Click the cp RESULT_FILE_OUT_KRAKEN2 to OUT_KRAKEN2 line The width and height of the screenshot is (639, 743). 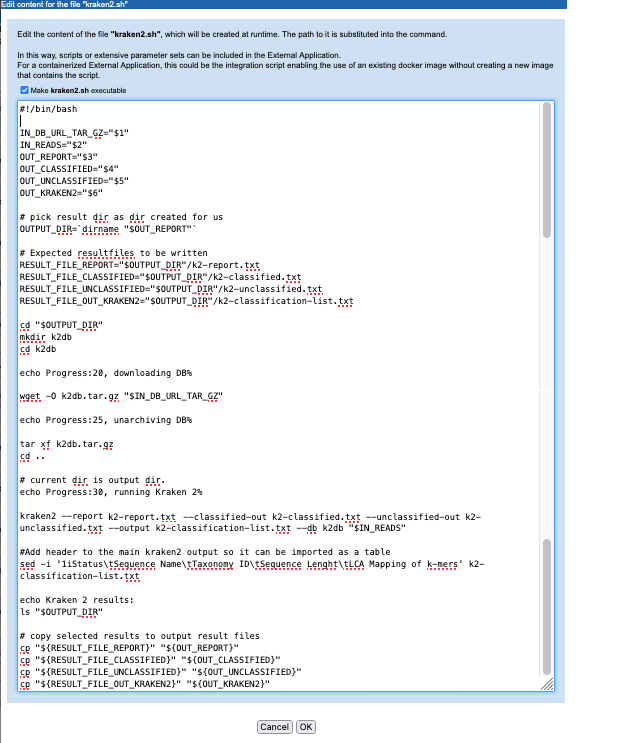144,684
